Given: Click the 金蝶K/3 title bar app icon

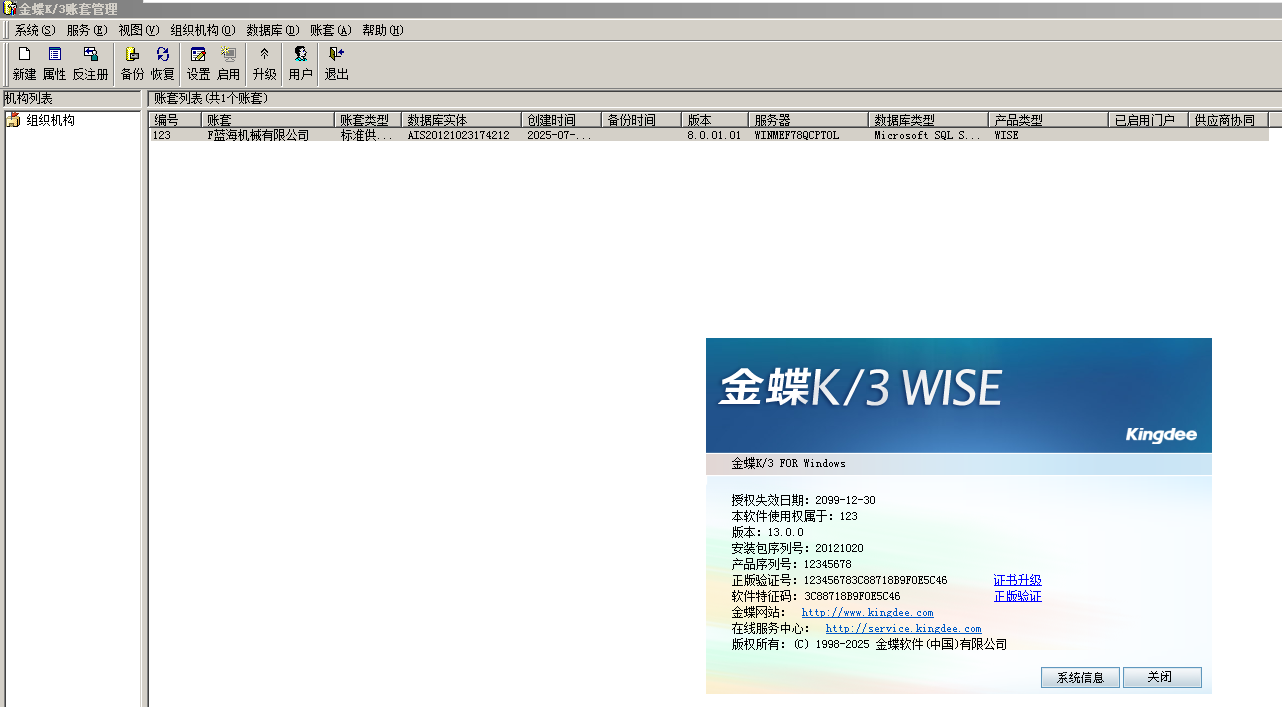Looking at the screenshot, I should click(9, 9).
